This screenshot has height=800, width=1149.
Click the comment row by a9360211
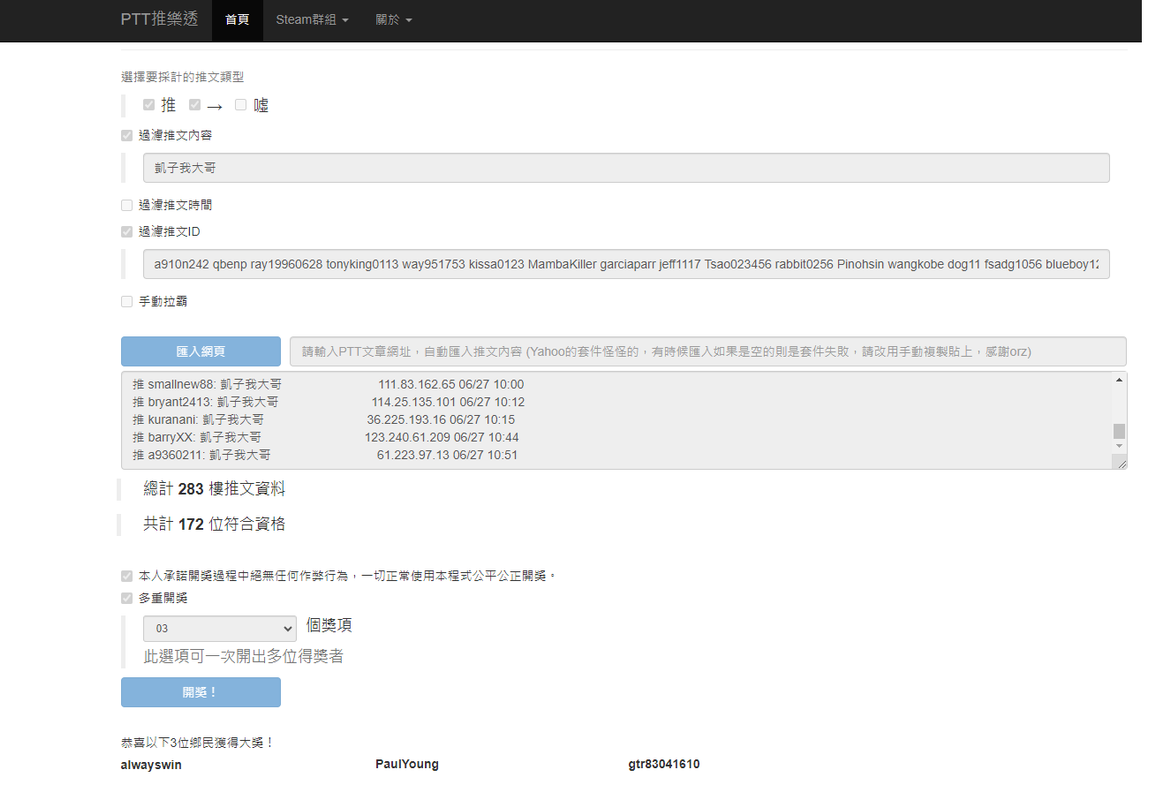coord(325,454)
